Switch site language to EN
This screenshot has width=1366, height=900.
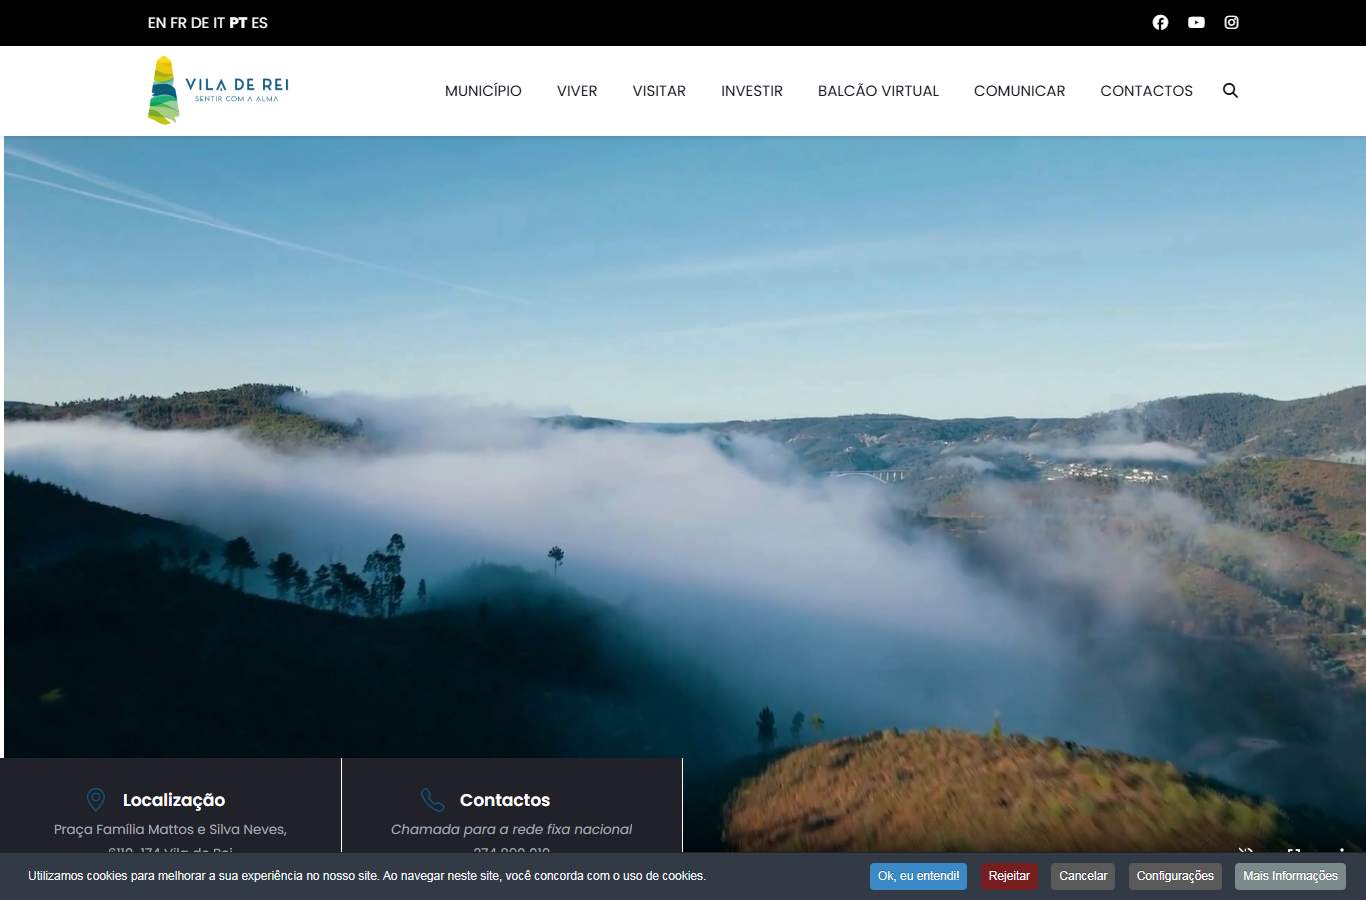tap(157, 22)
